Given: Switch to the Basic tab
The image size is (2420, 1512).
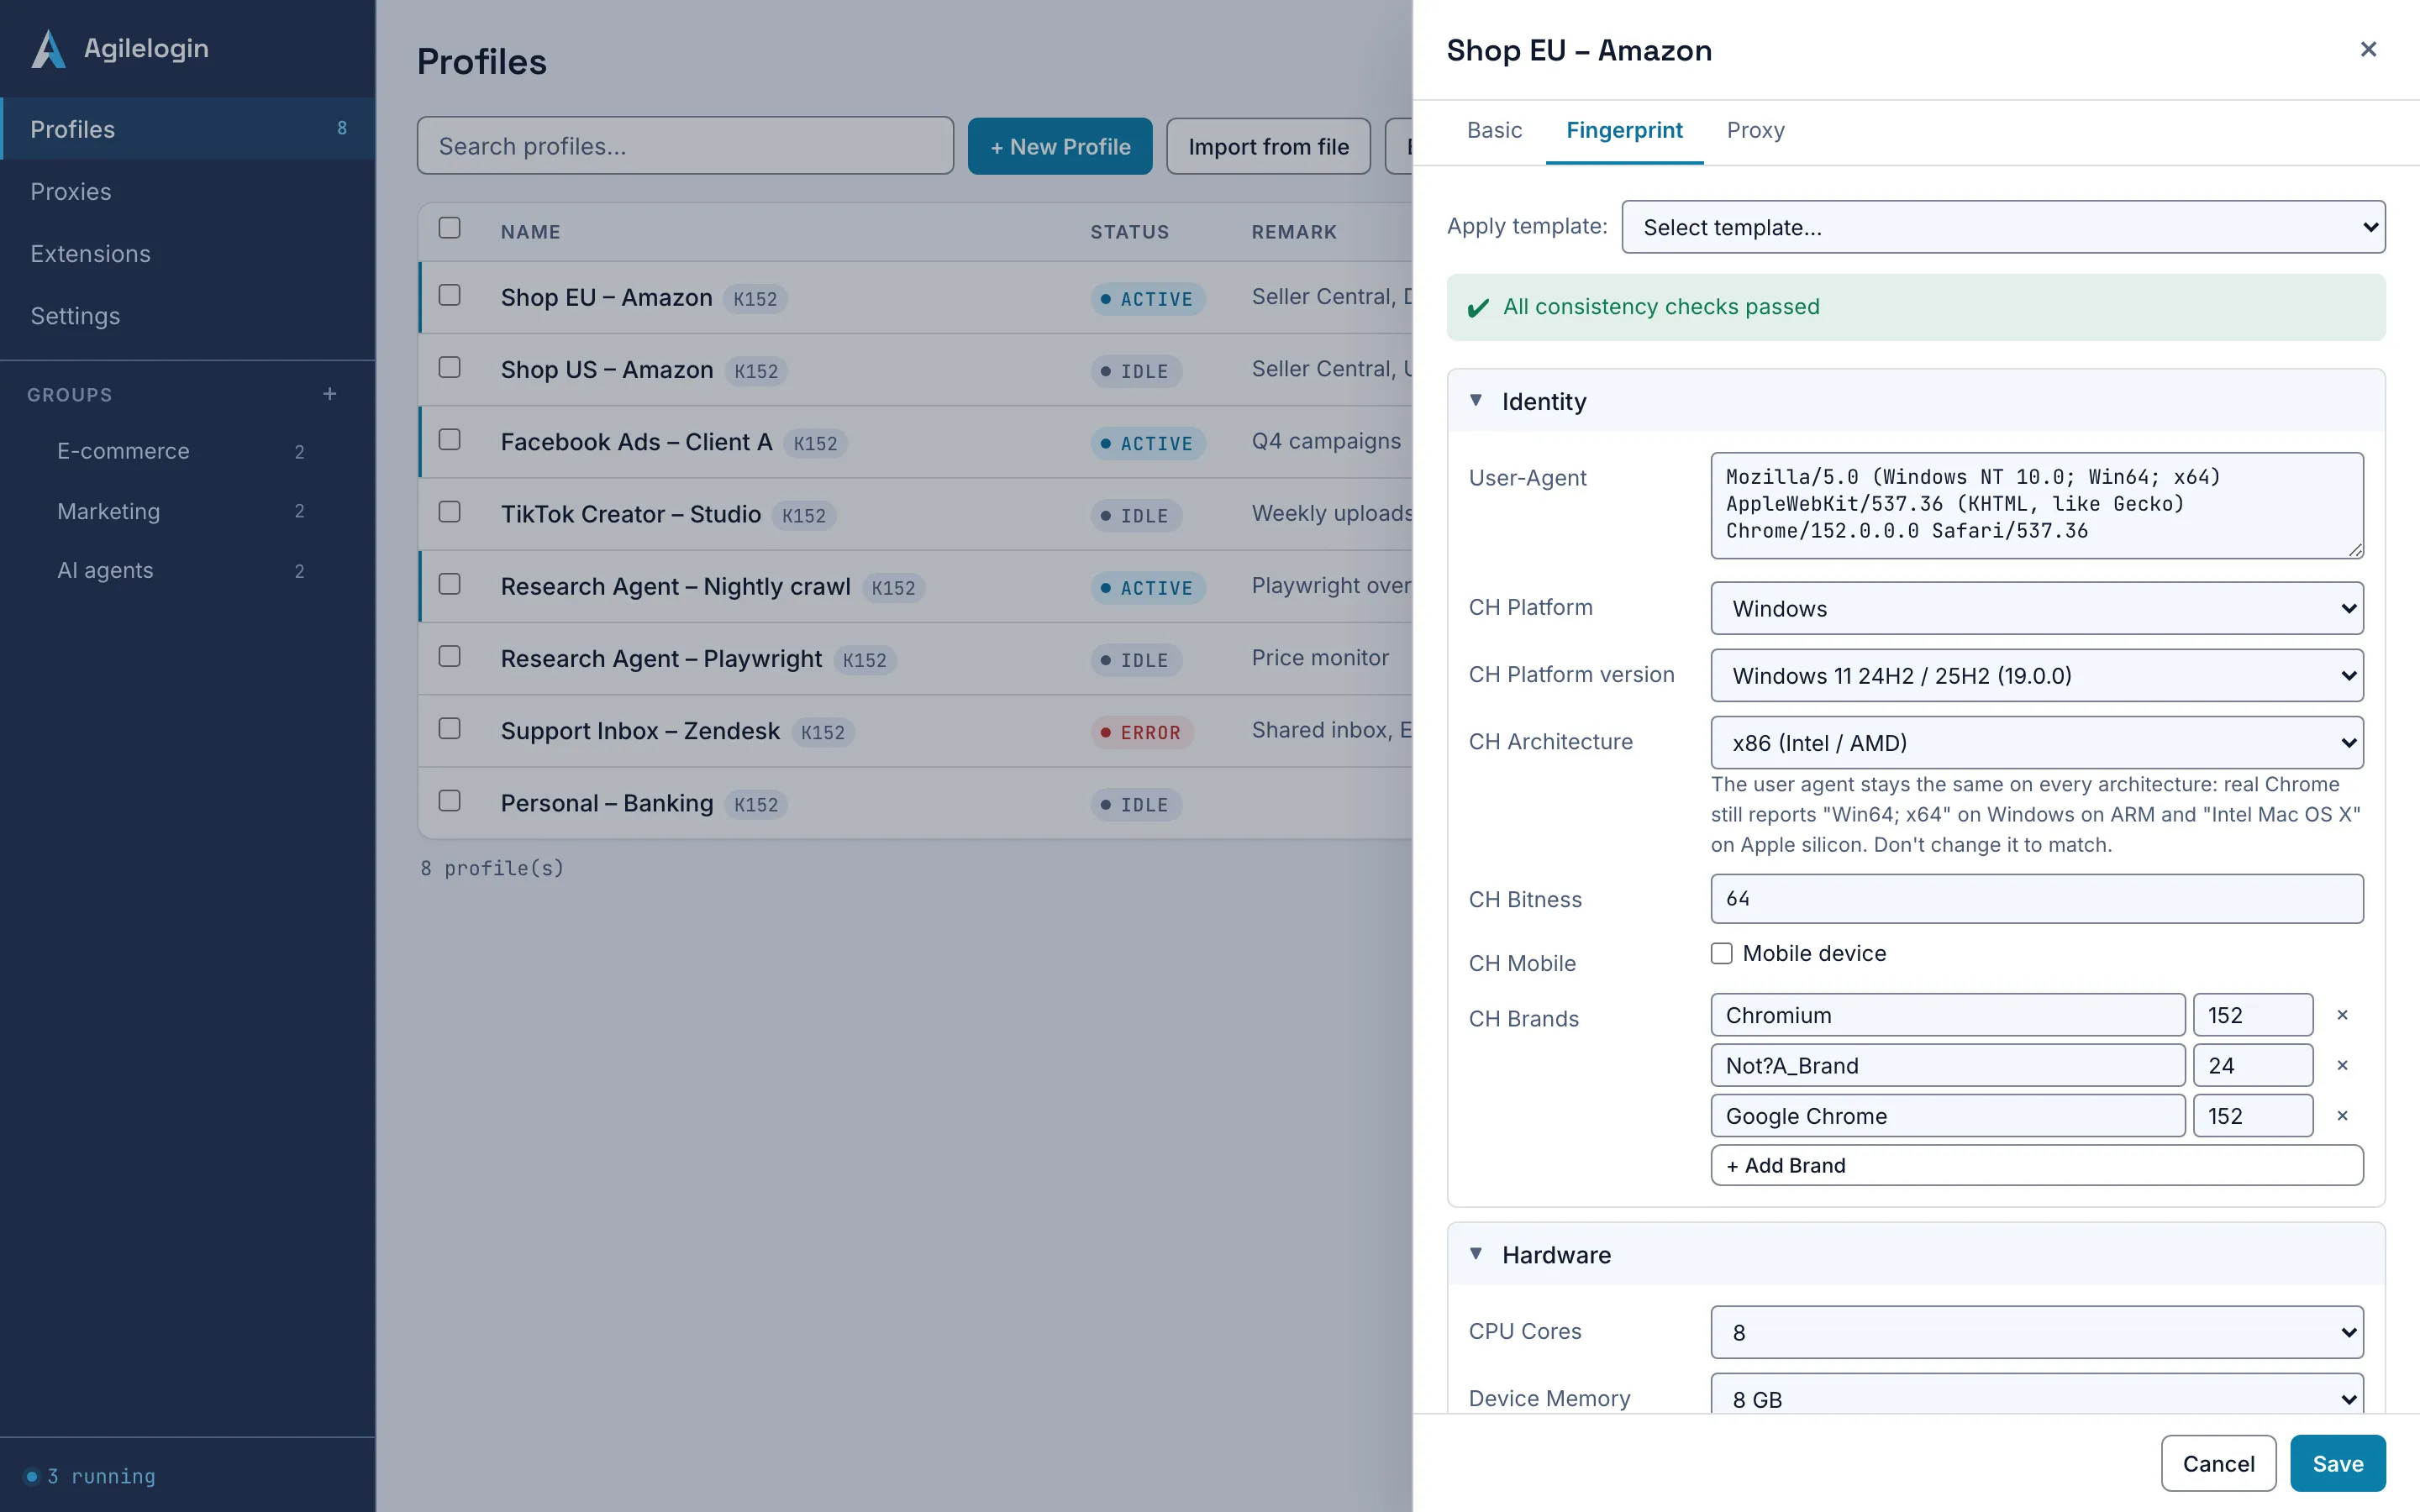Looking at the screenshot, I should click(x=1494, y=130).
